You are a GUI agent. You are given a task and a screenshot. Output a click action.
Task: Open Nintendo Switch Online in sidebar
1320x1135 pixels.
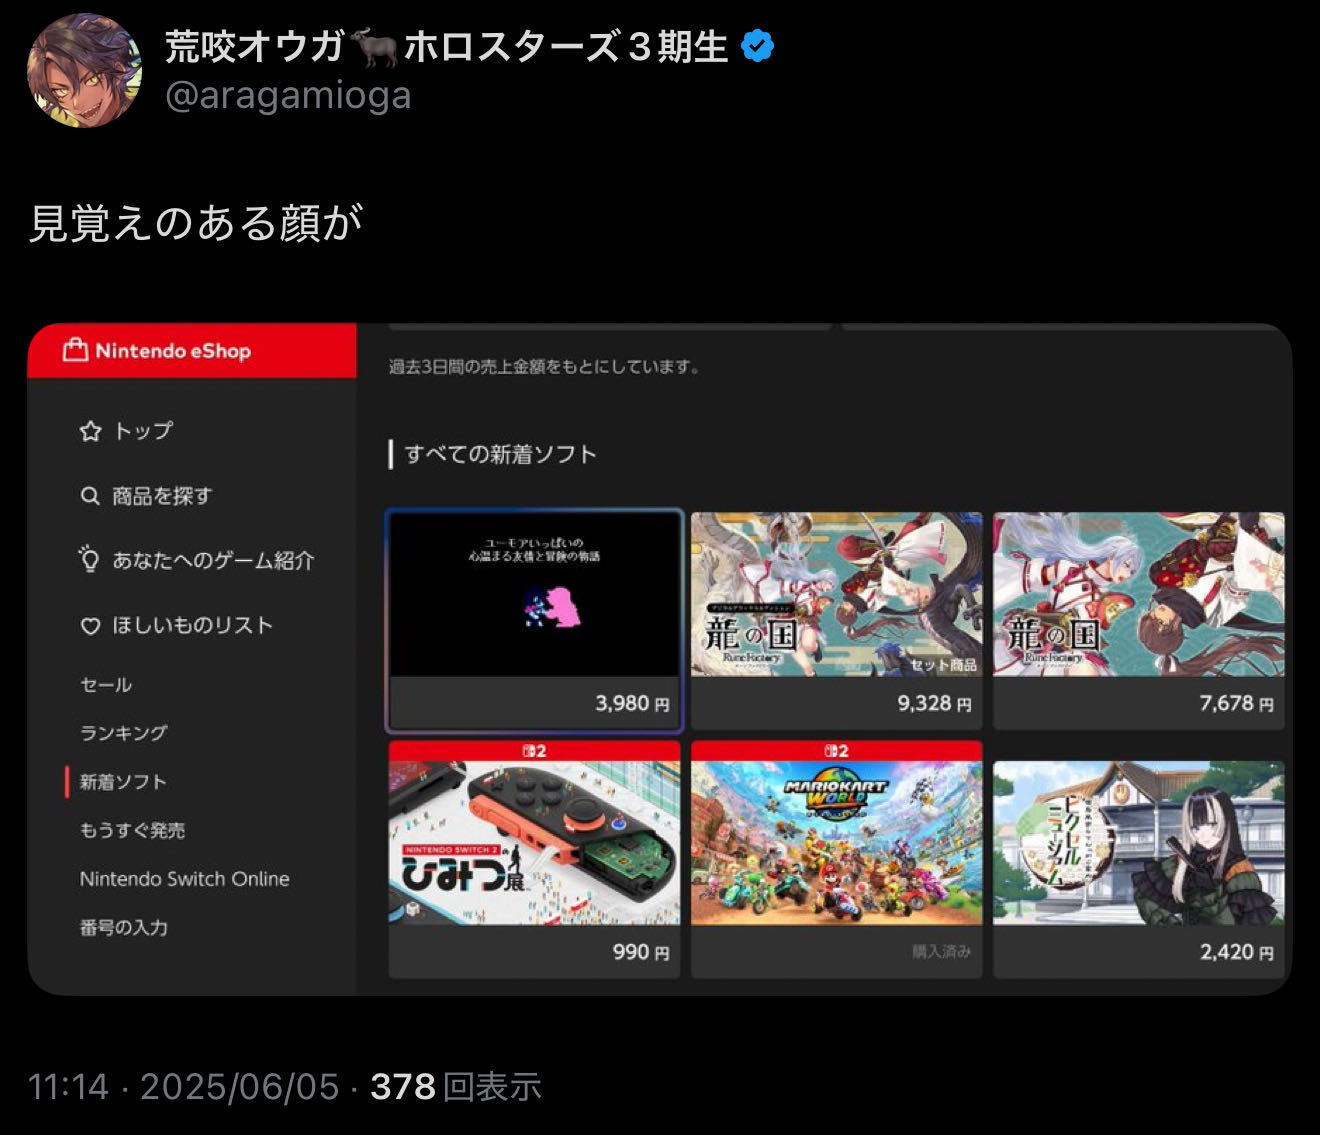click(x=185, y=879)
